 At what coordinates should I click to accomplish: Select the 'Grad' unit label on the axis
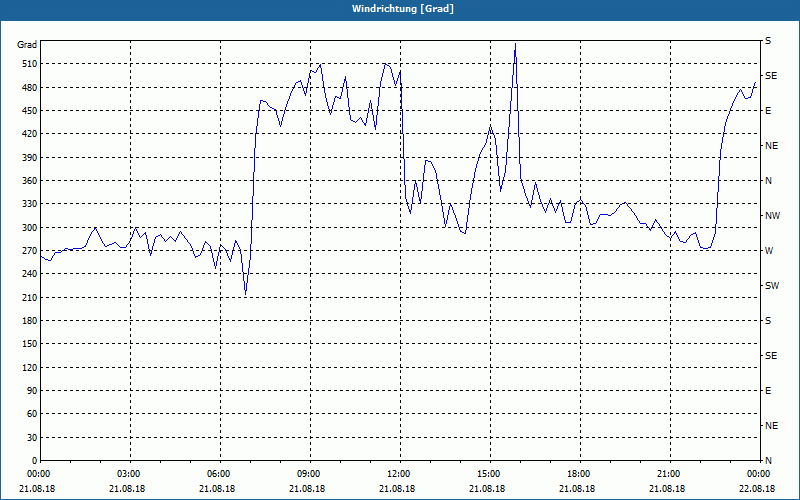27,45
